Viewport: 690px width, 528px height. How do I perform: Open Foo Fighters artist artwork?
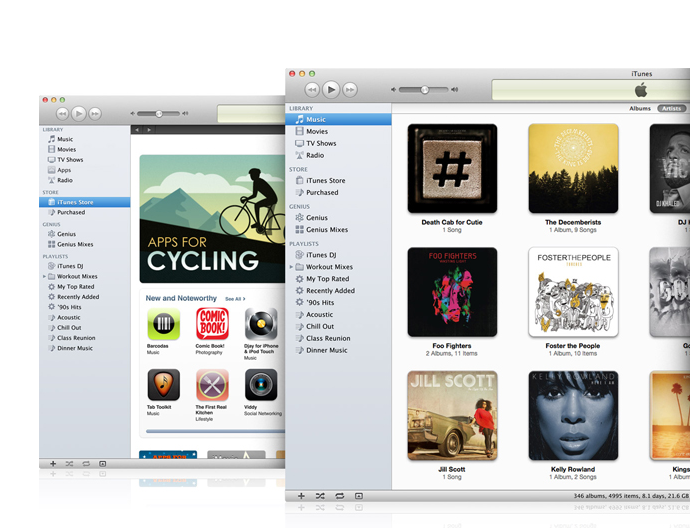point(452,292)
